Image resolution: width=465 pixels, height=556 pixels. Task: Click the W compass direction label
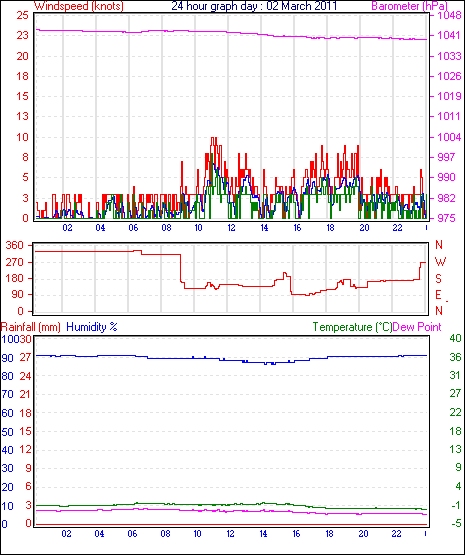click(440, 262)
